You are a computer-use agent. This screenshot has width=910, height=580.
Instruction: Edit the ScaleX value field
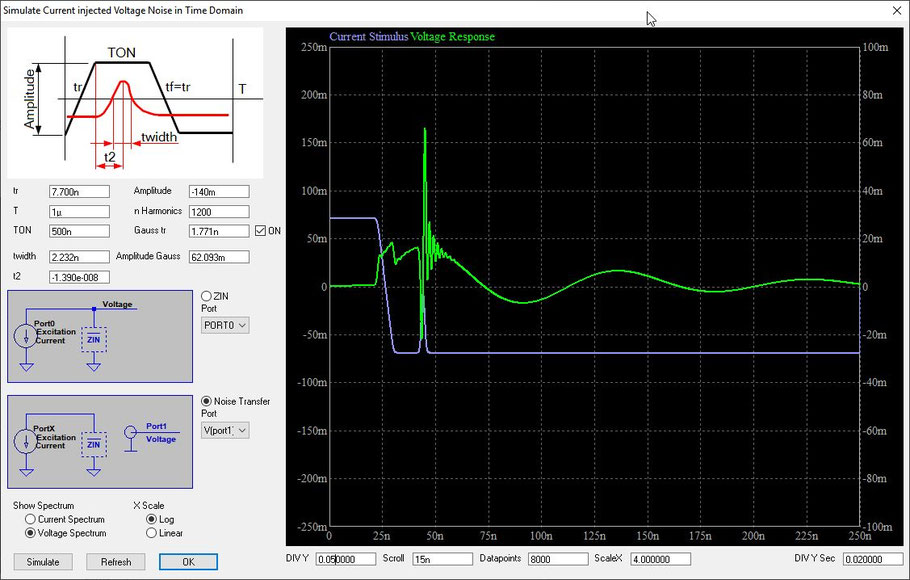coord(661,559)
